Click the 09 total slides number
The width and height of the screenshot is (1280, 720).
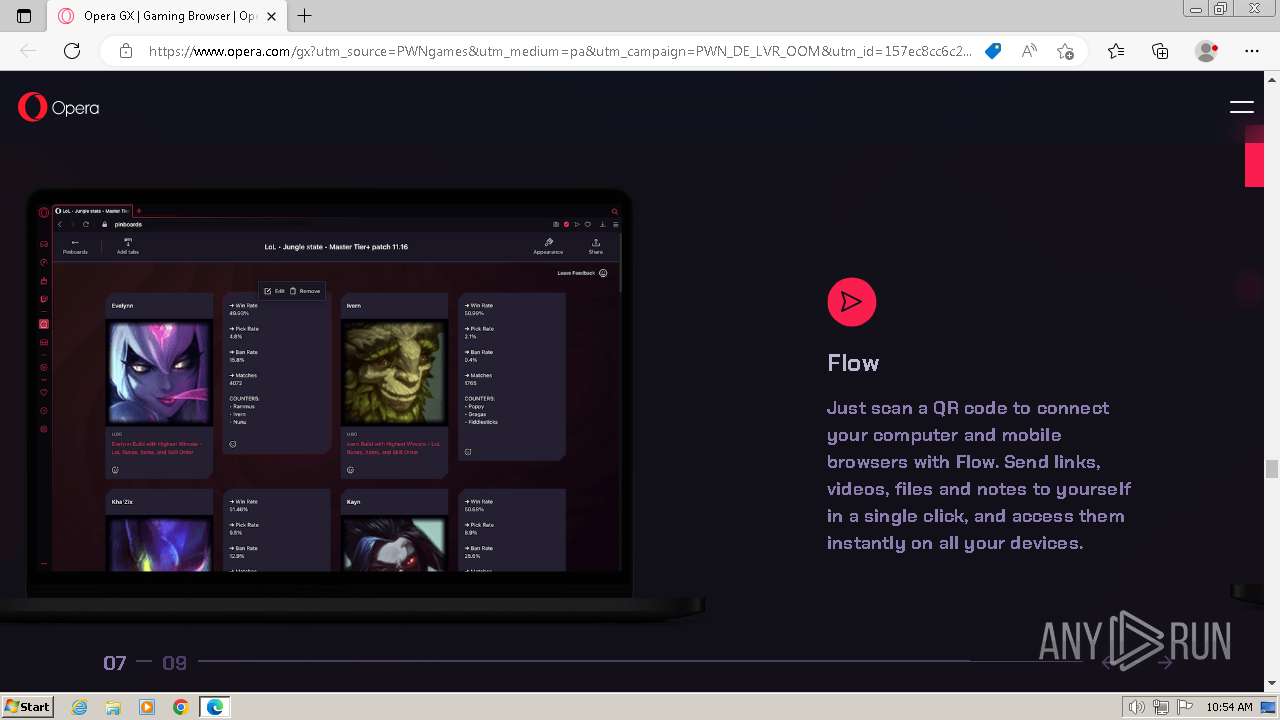pyautogui.click(x=175, y=663)
